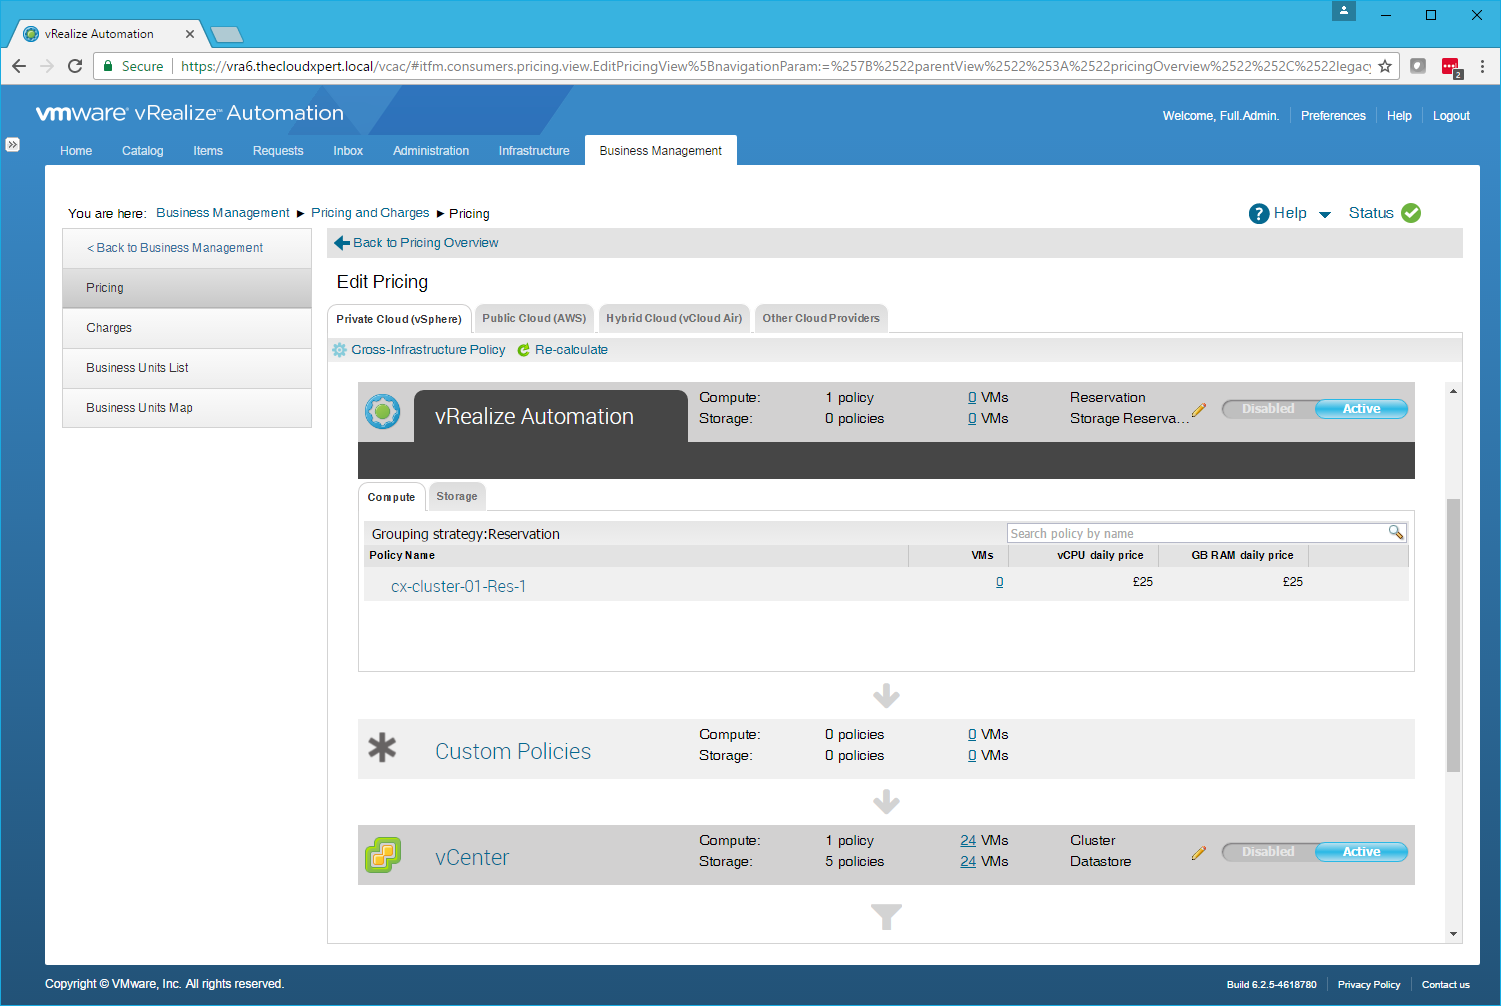Click the blue Help question mark icon
1501x1006 pixels.
(x=1259, y=214)
